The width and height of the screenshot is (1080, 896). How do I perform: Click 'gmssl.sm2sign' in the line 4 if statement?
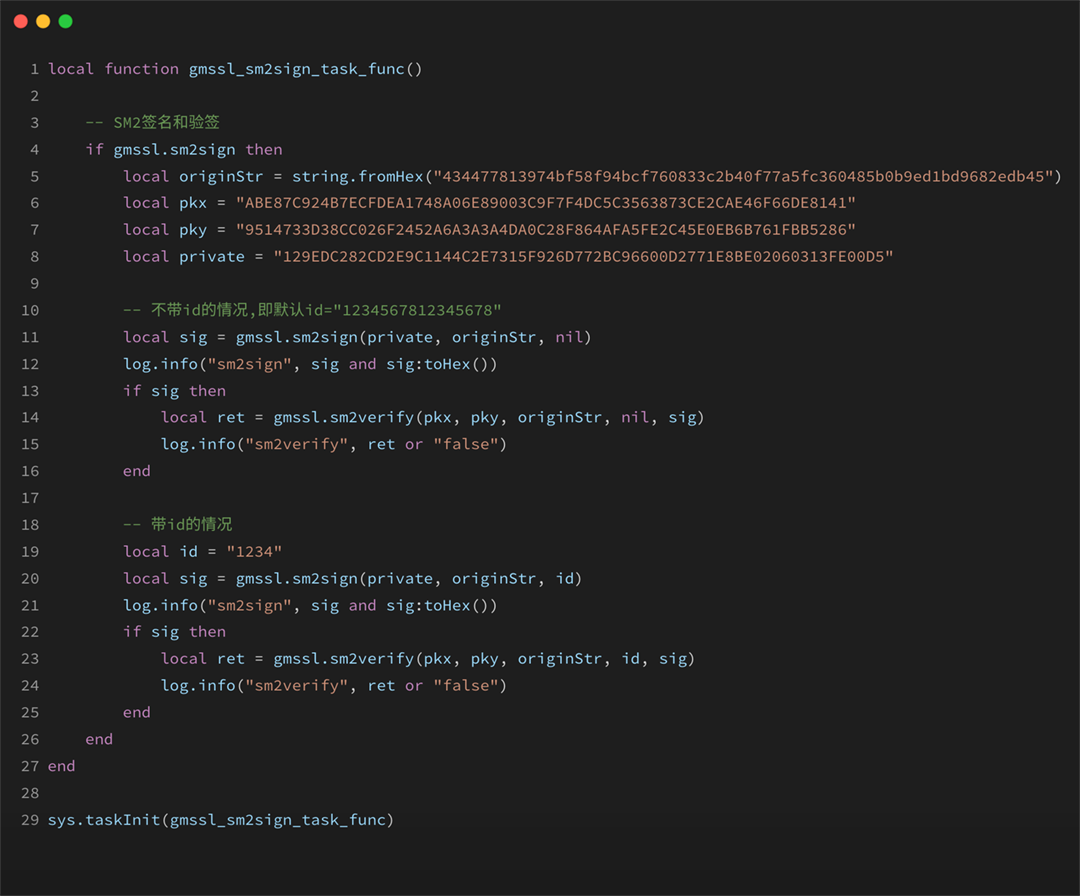point(174,149)
